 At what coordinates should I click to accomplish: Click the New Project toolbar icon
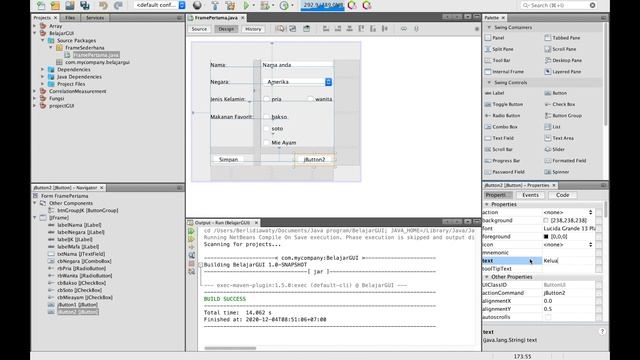pos(55,5)
